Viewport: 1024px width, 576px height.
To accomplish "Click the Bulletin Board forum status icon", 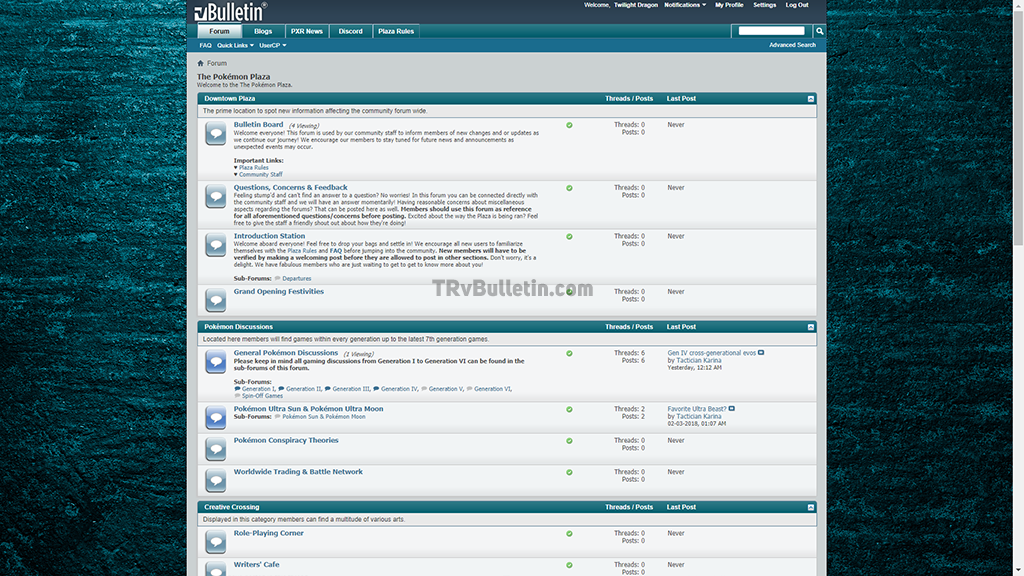I will tap(215, 133).
